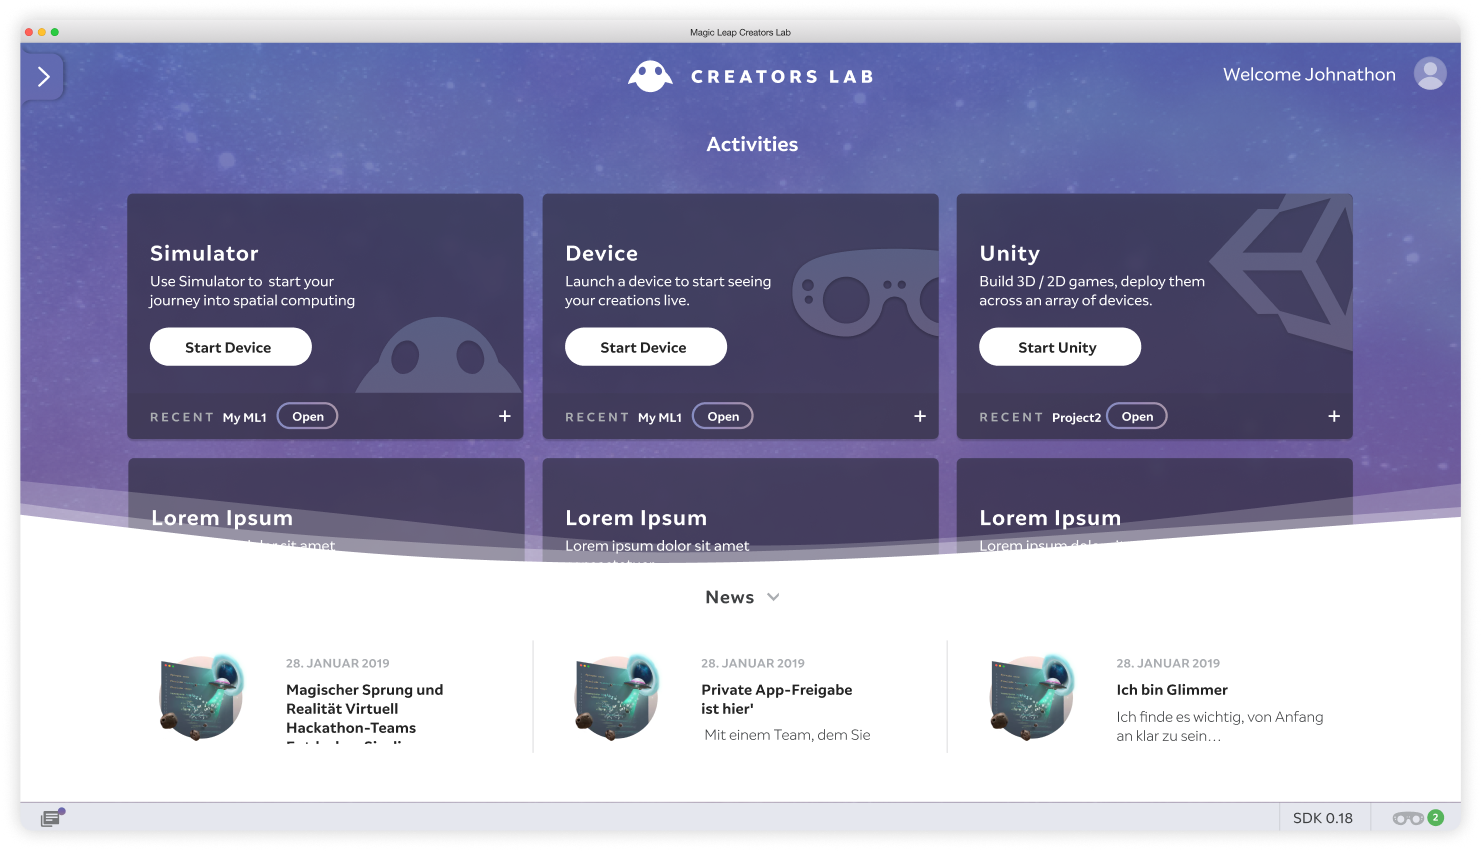Open recent My ML1 in Simulator card

point(307,417)
